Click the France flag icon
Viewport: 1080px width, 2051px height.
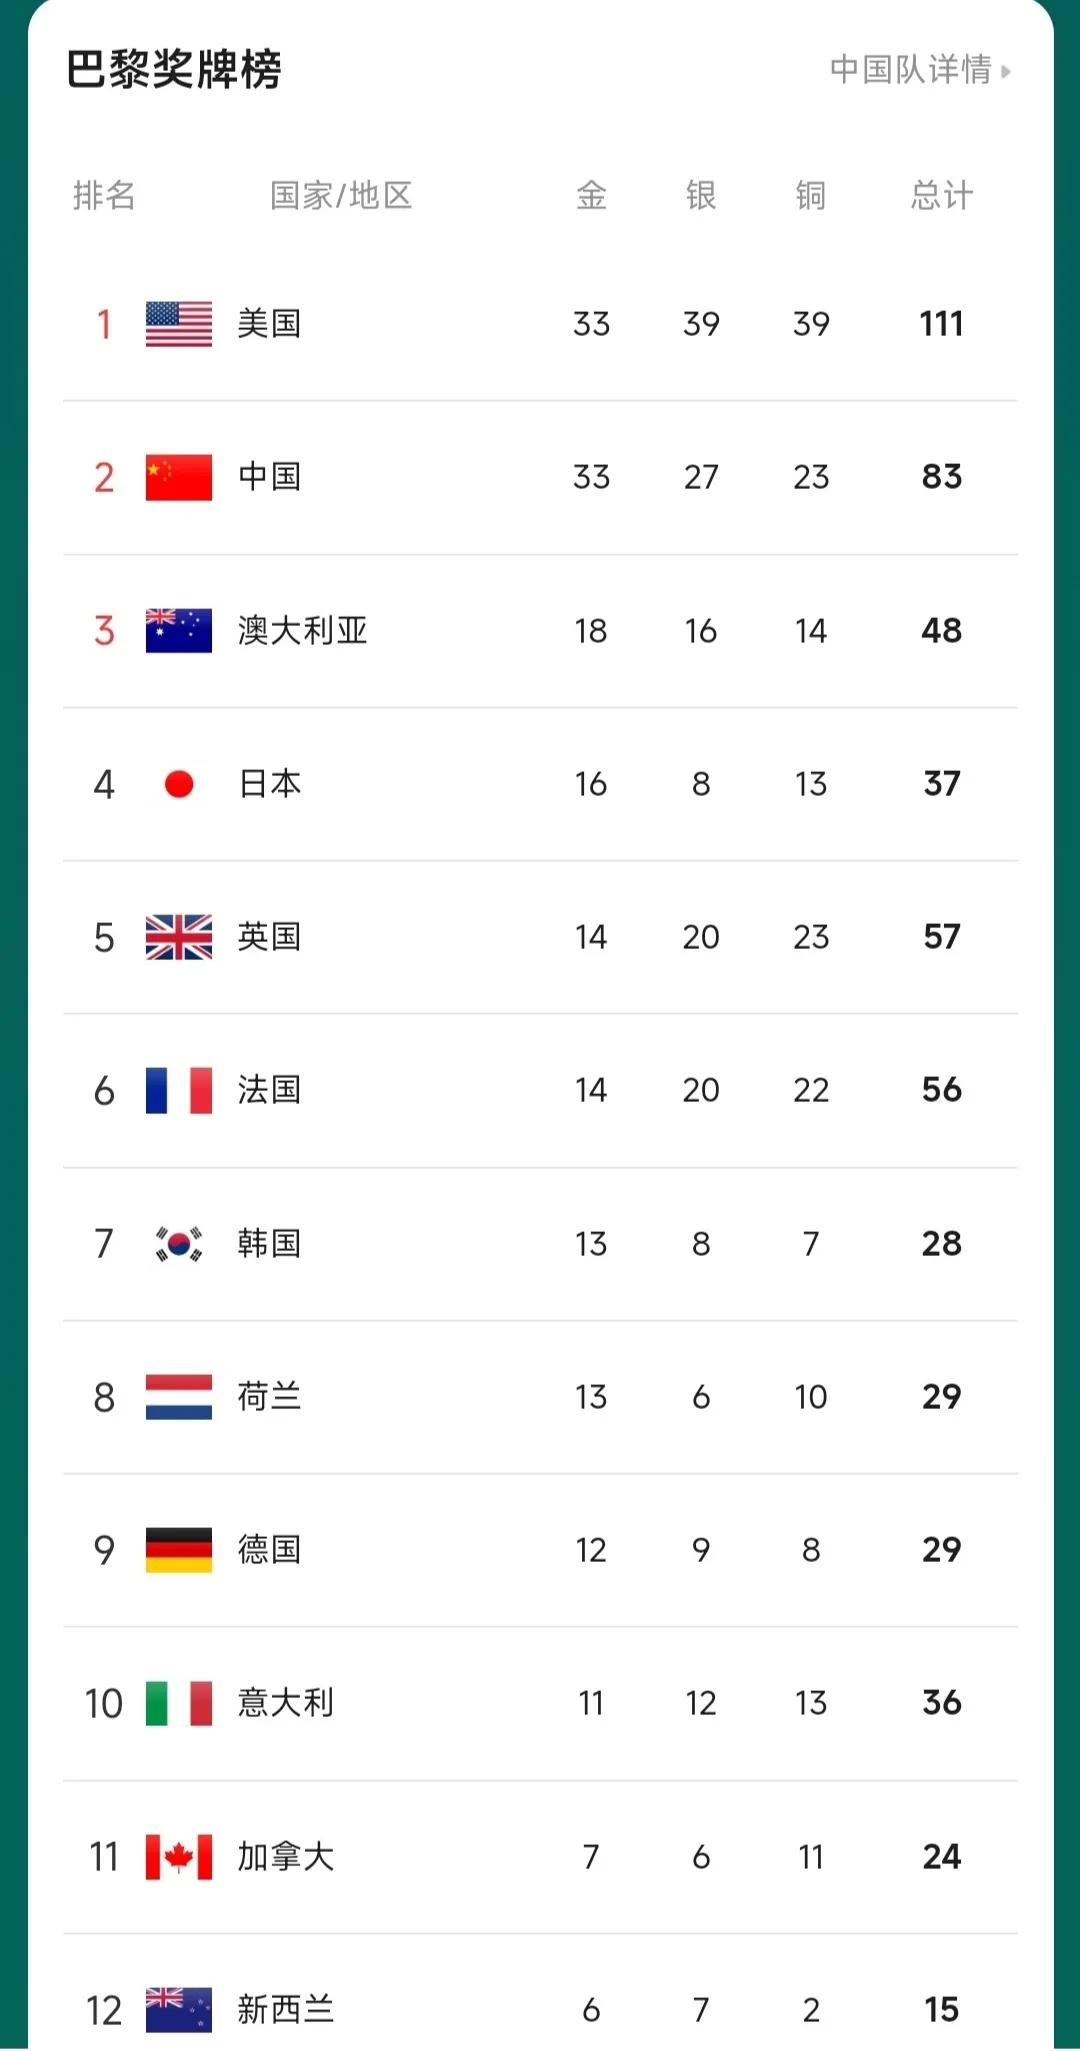click(179, 1090)
